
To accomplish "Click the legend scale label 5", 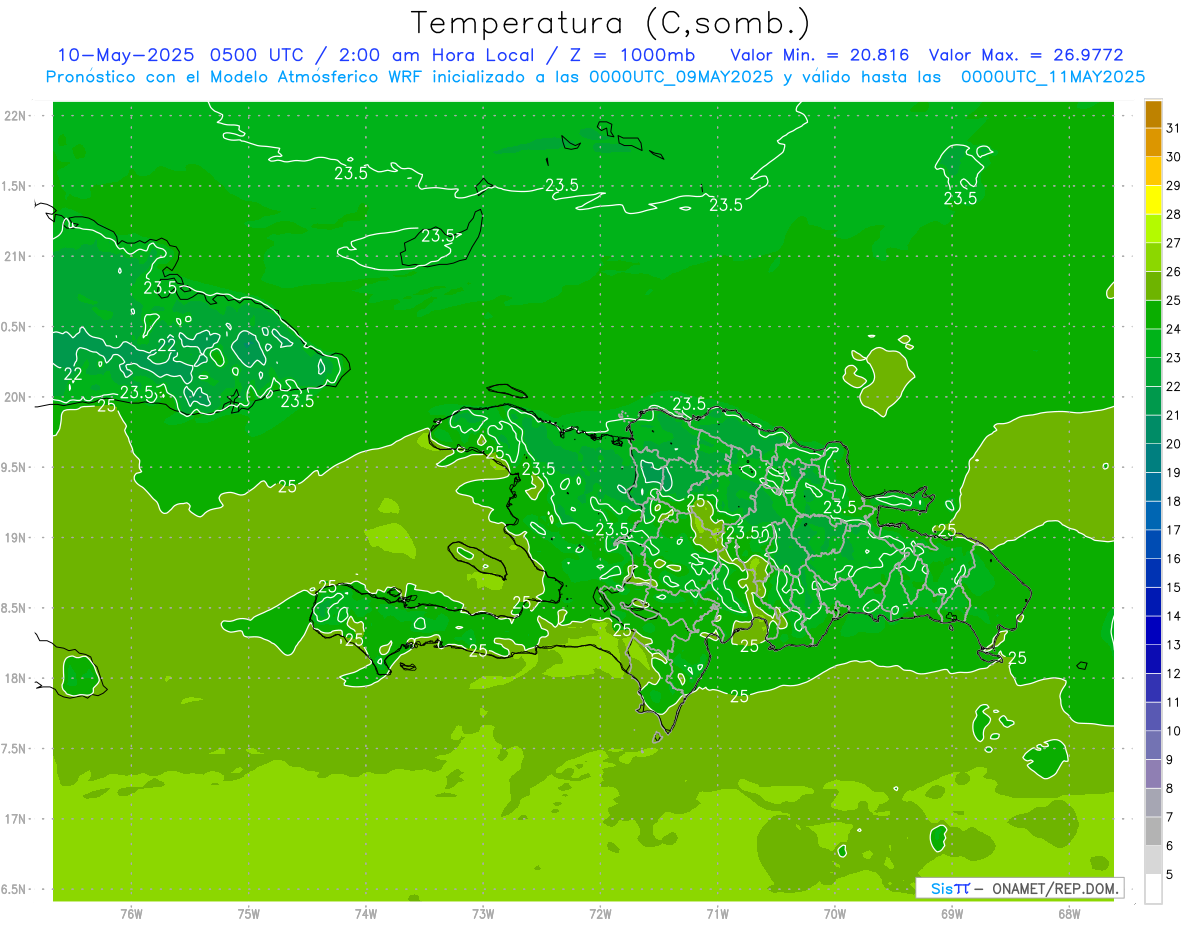I will coord(1170,875).
